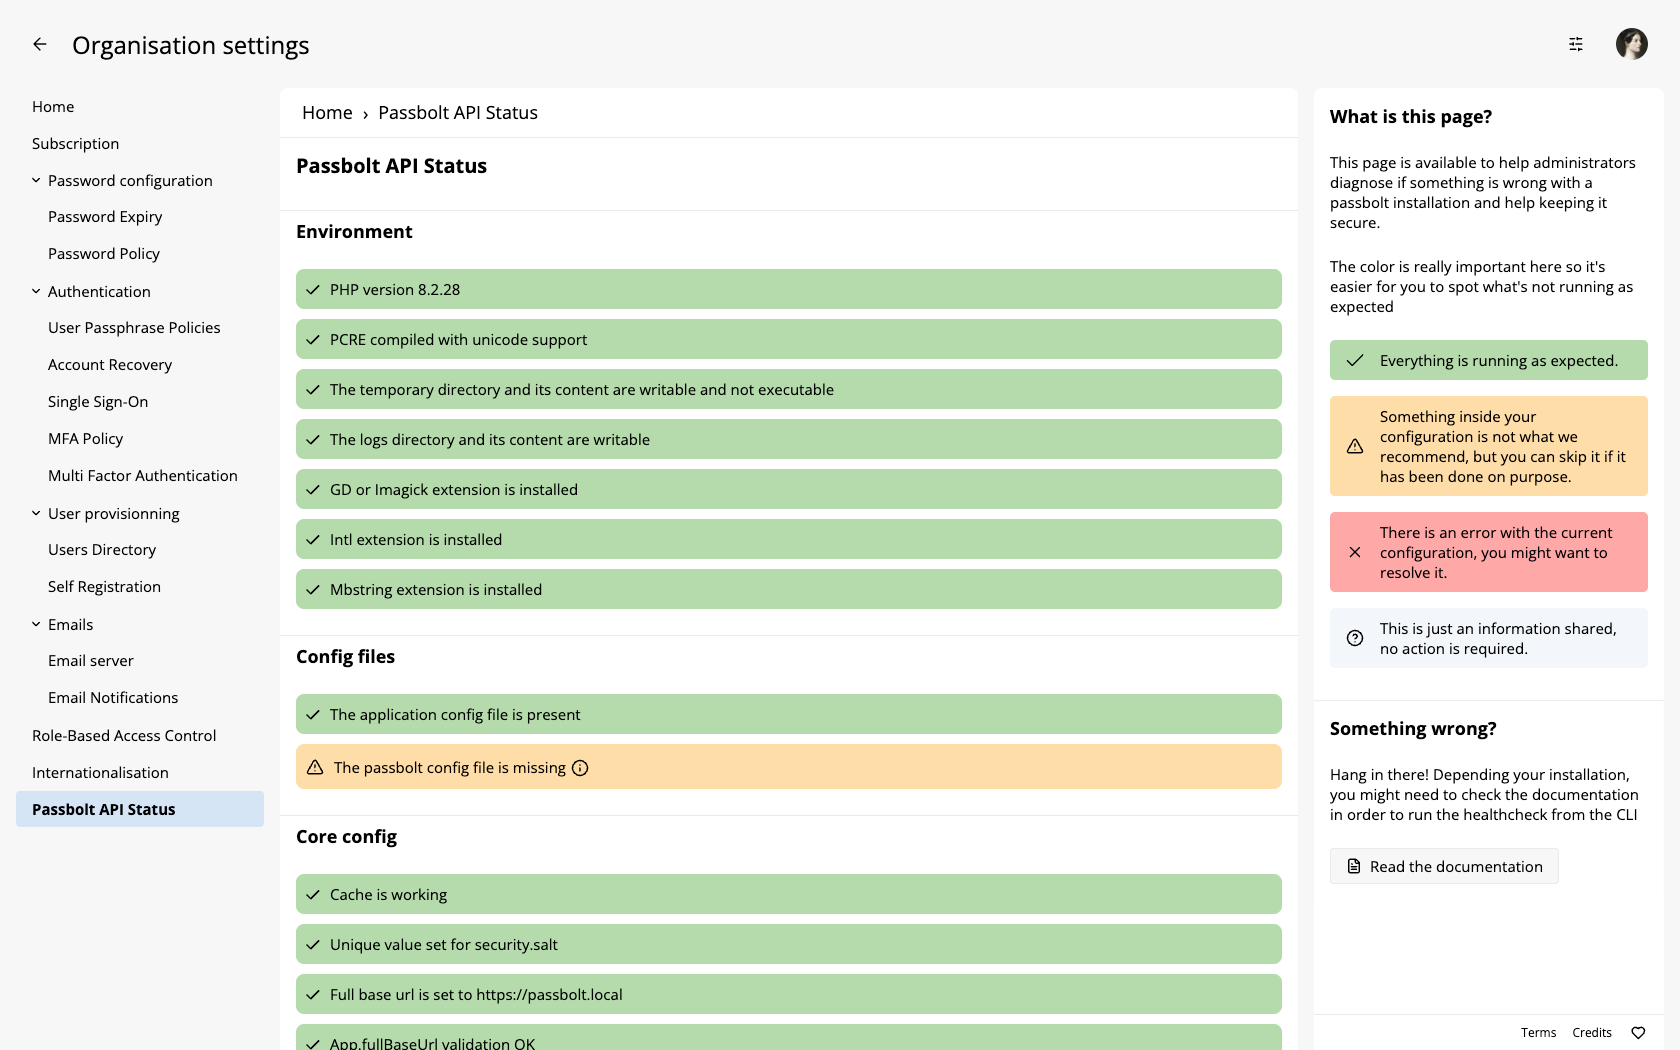The width and height of the screenshot is (1680, 1050).
Task: Select Passbolt API Status in sidebar
Action: point(140,809)
